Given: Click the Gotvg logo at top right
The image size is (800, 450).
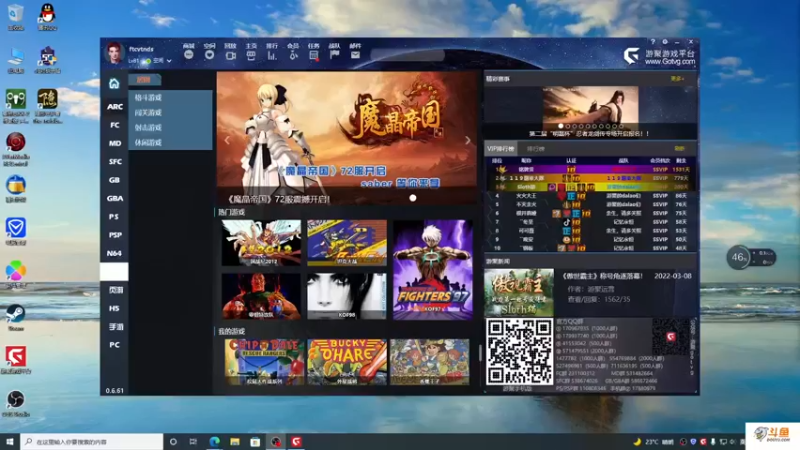Looking at the screenshot, I should pyautogui.click(x=659, y=56).
